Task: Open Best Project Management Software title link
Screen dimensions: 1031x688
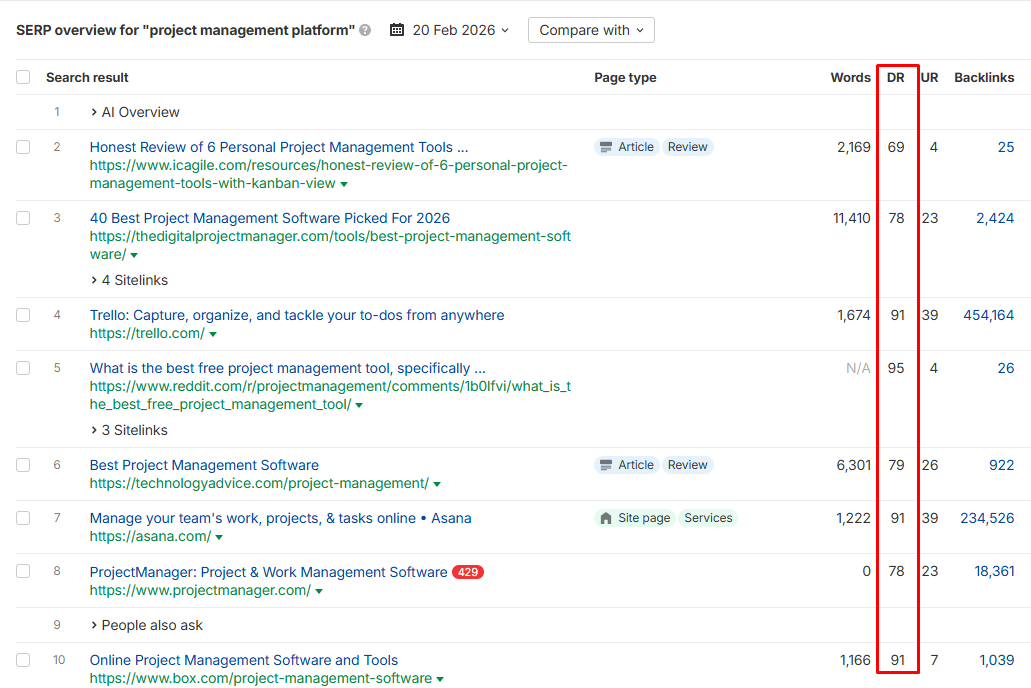Action: (204, 466)
